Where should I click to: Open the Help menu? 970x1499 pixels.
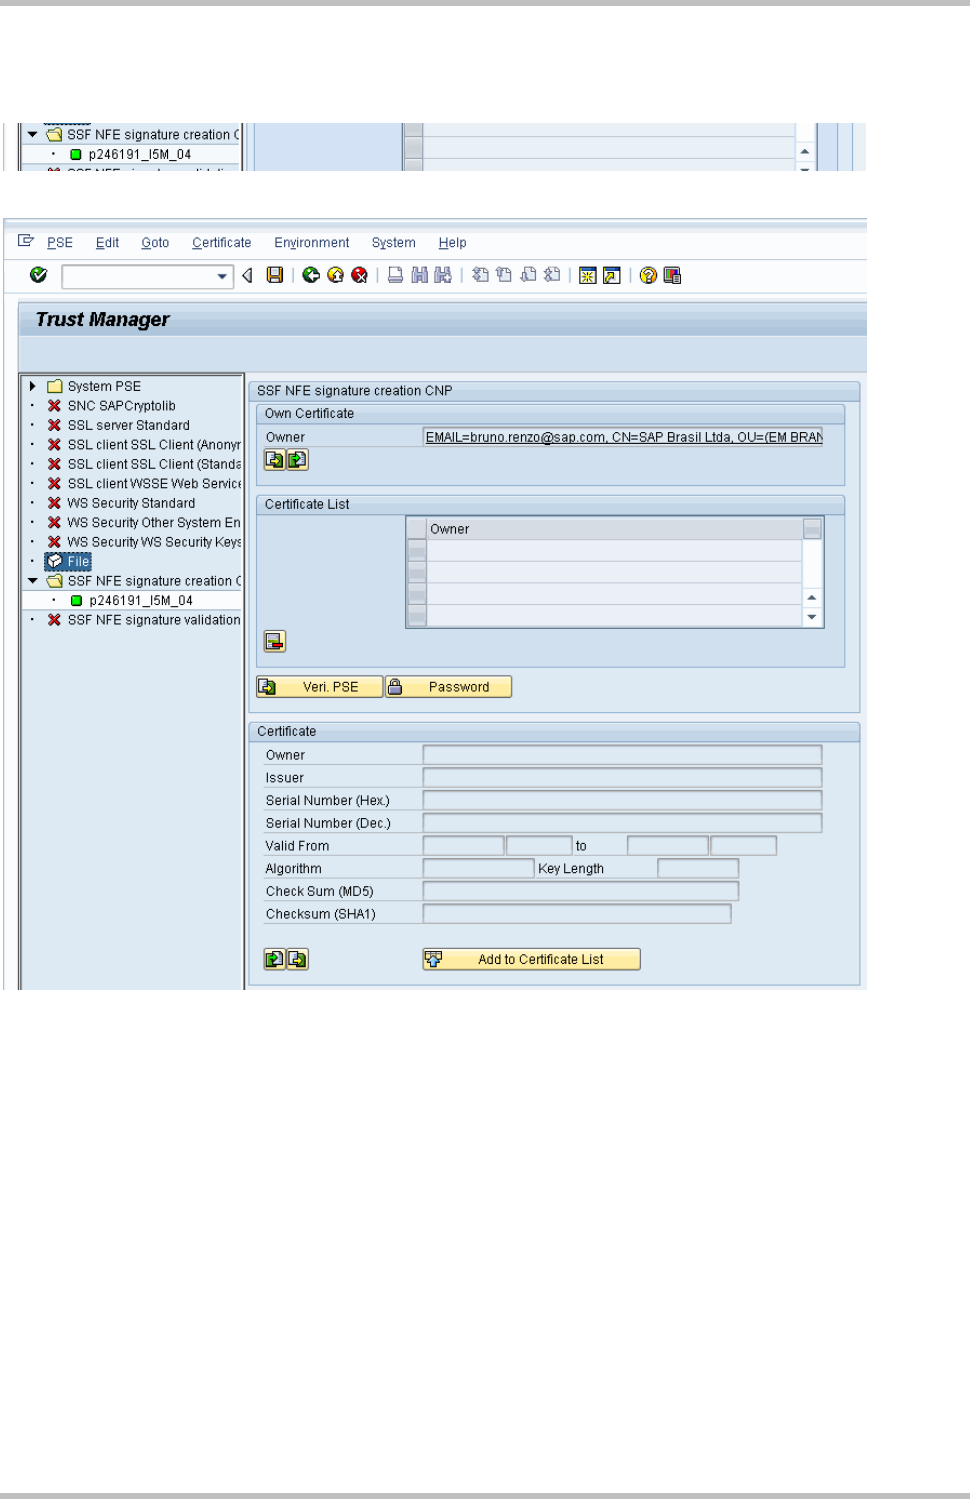click(x=452, y=242)
